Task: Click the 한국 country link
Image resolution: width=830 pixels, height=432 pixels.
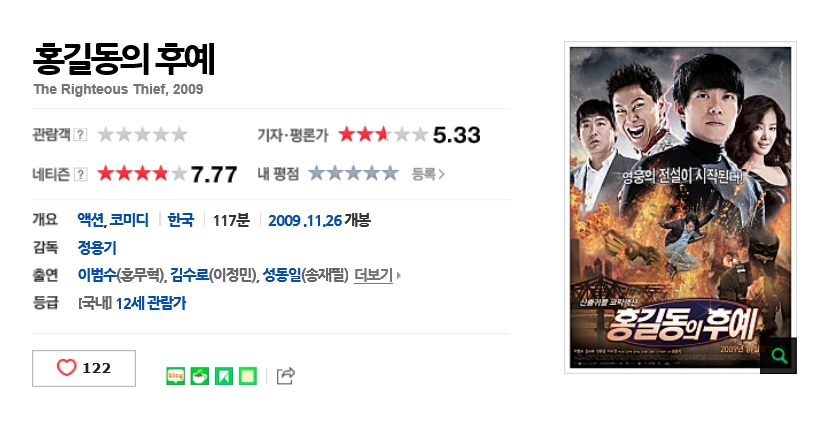Action: (x=181, y=220)
